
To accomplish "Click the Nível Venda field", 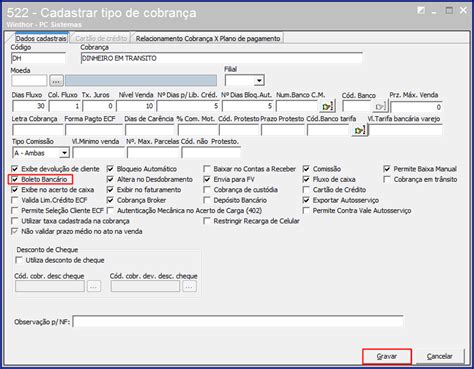I will point(135,106).
